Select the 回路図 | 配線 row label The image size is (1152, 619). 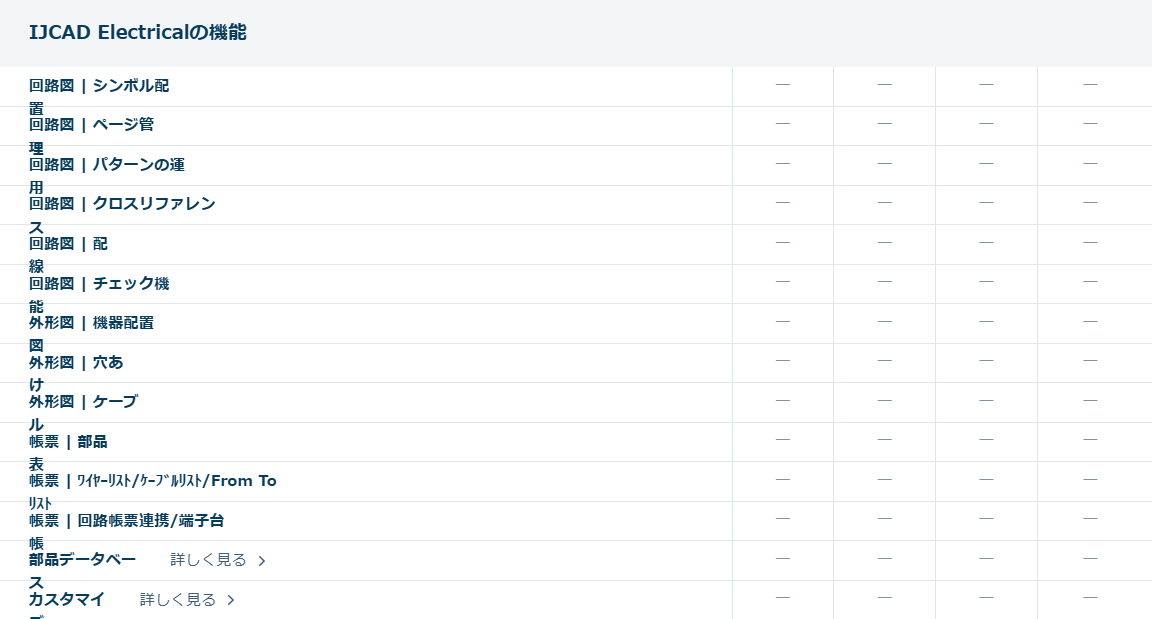(68, 244)
